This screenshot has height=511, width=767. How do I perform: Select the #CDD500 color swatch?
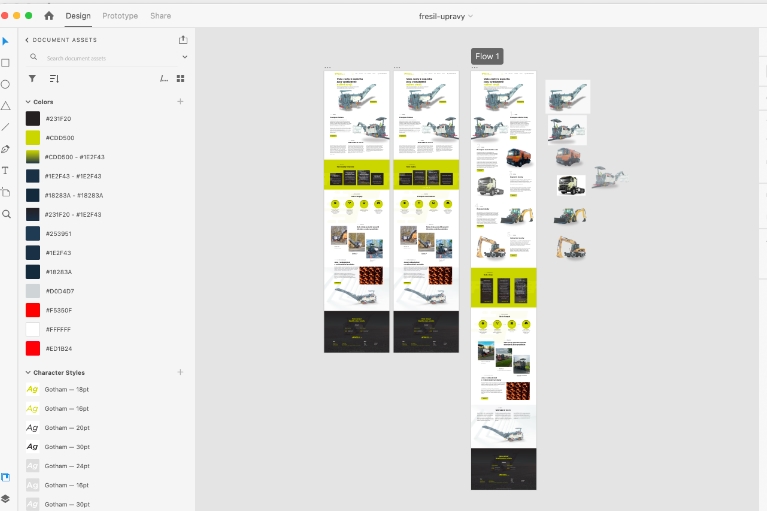coord(33,138)
